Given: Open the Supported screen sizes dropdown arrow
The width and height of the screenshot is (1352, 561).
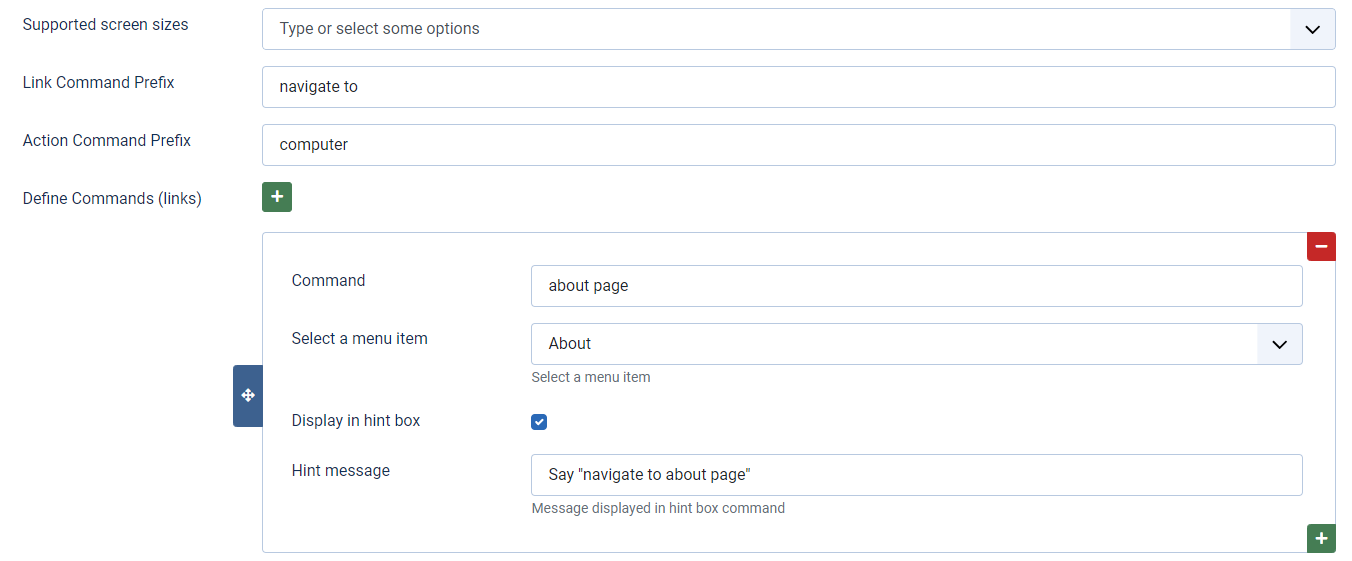Looking at the screenshot, I should pyautogui.click(x=1312, y=29).
